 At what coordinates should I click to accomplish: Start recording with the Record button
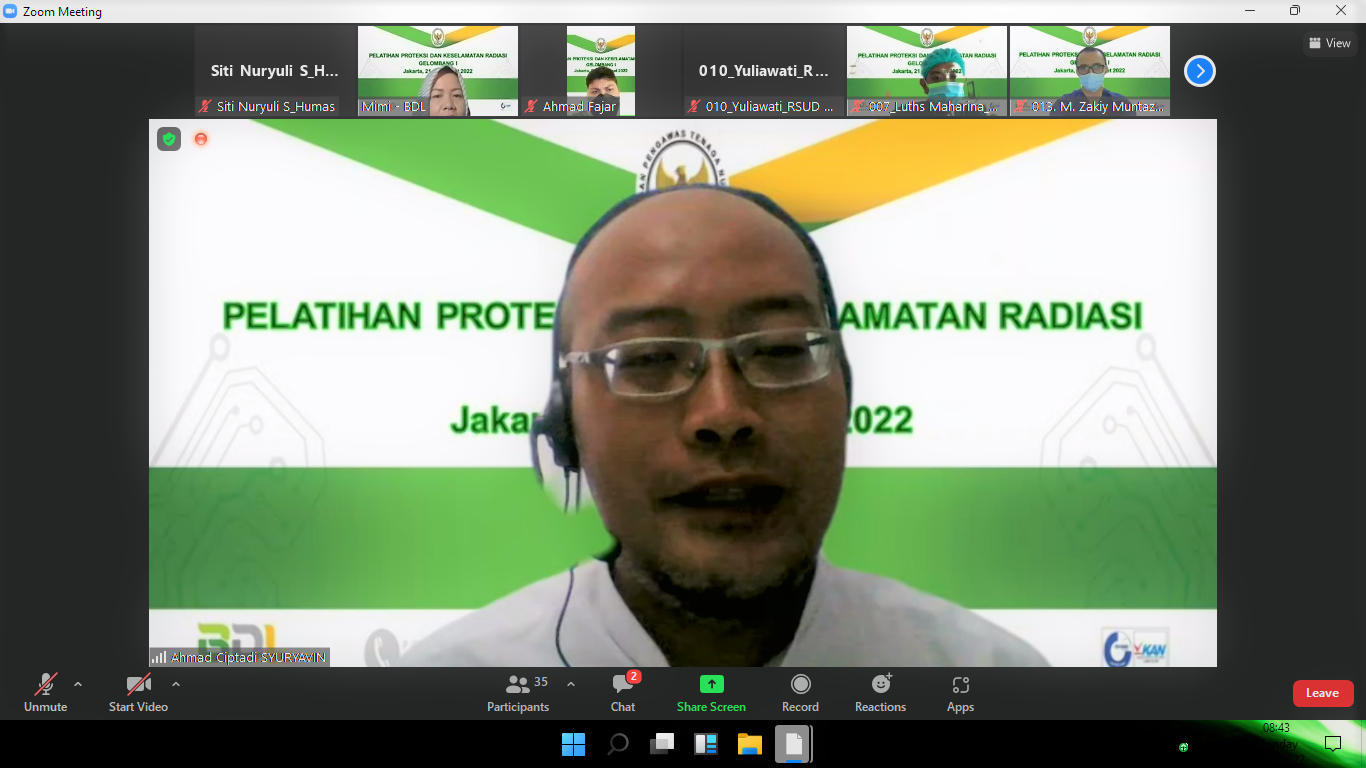(800, 693)
